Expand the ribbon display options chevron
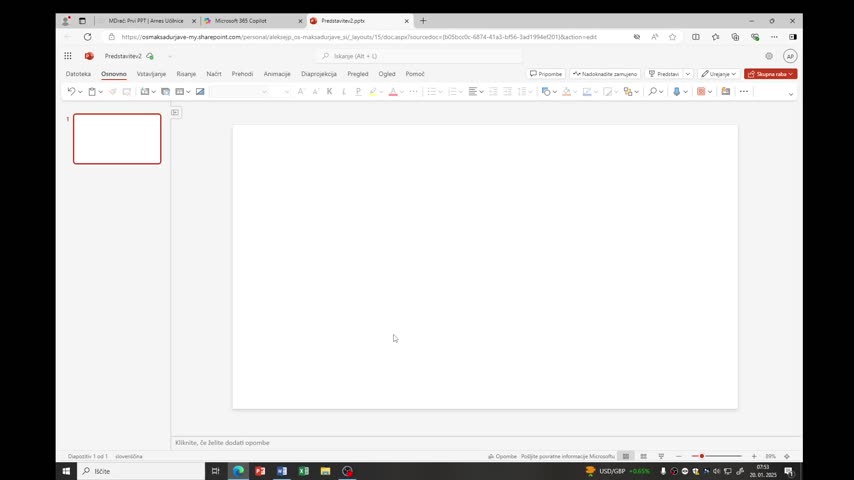Image resolution: width=854 pixels, height=480 pixels. click(791, 94)
